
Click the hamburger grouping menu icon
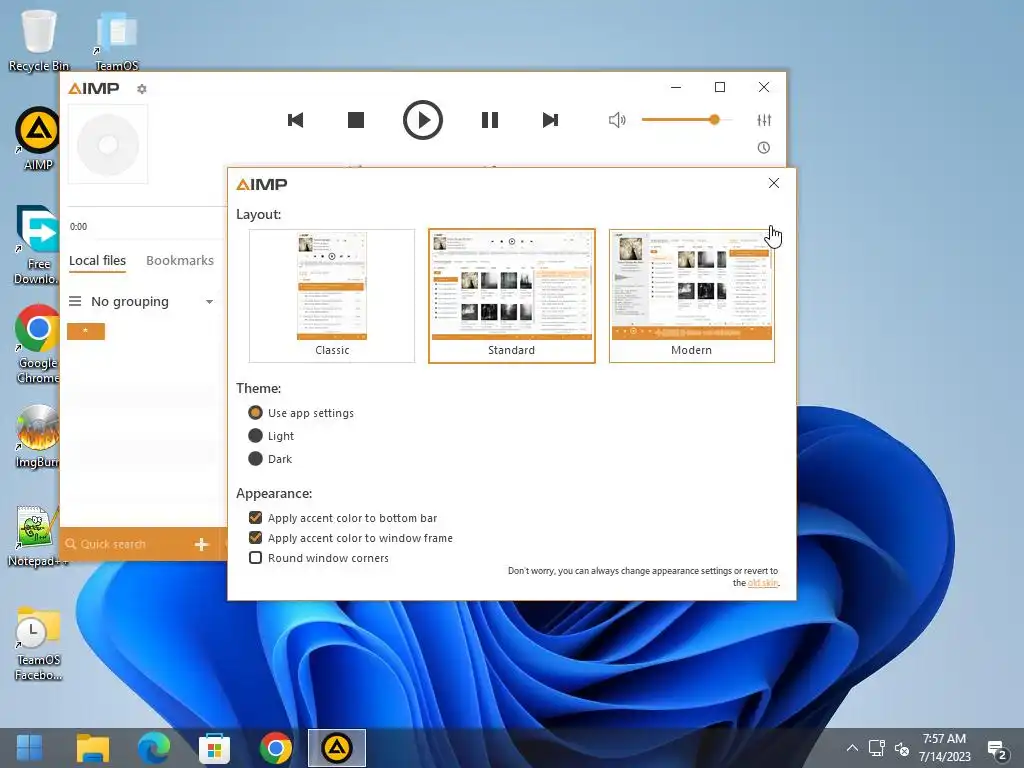[x=75, y=301]
